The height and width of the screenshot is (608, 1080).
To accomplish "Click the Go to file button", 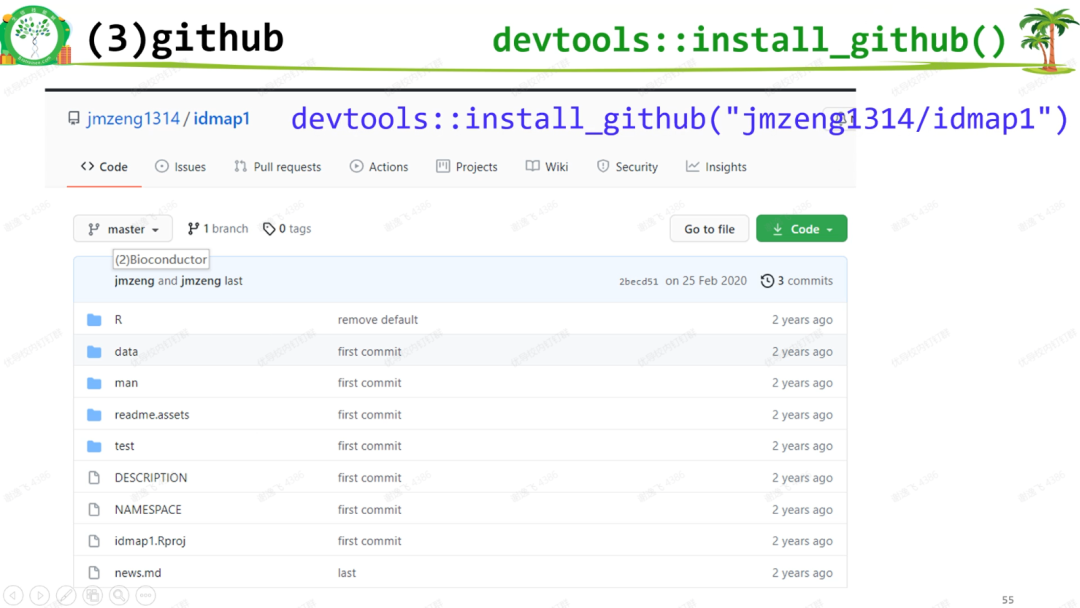I will (x=709, y=229).
